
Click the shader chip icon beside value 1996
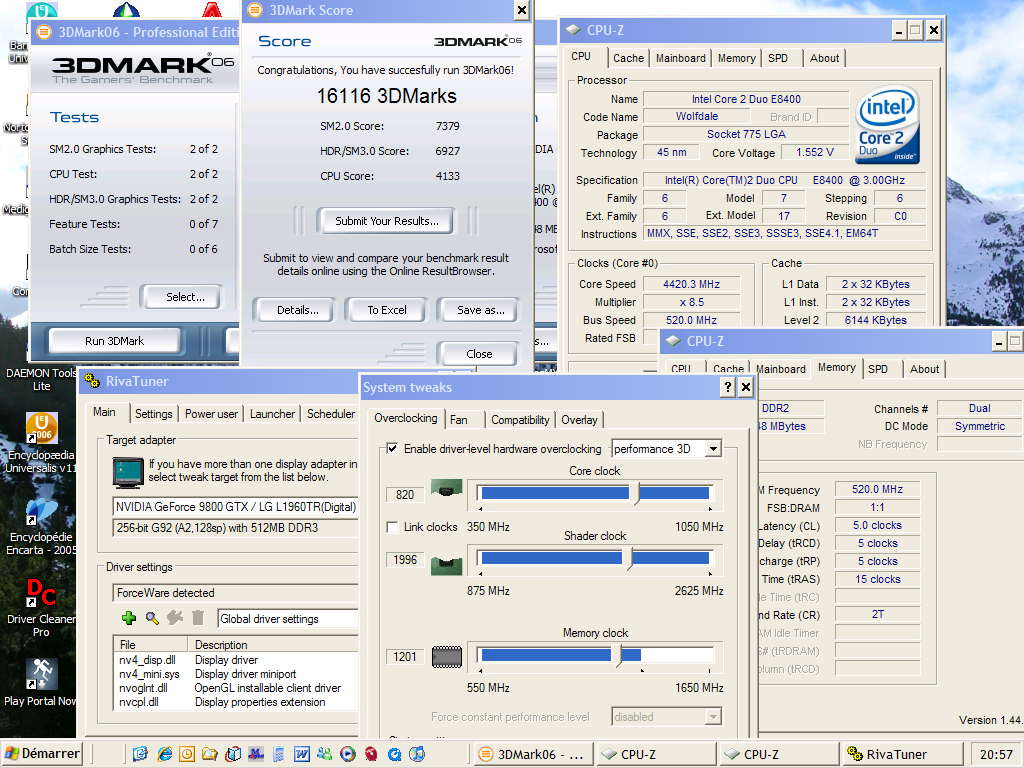point(447,566)
